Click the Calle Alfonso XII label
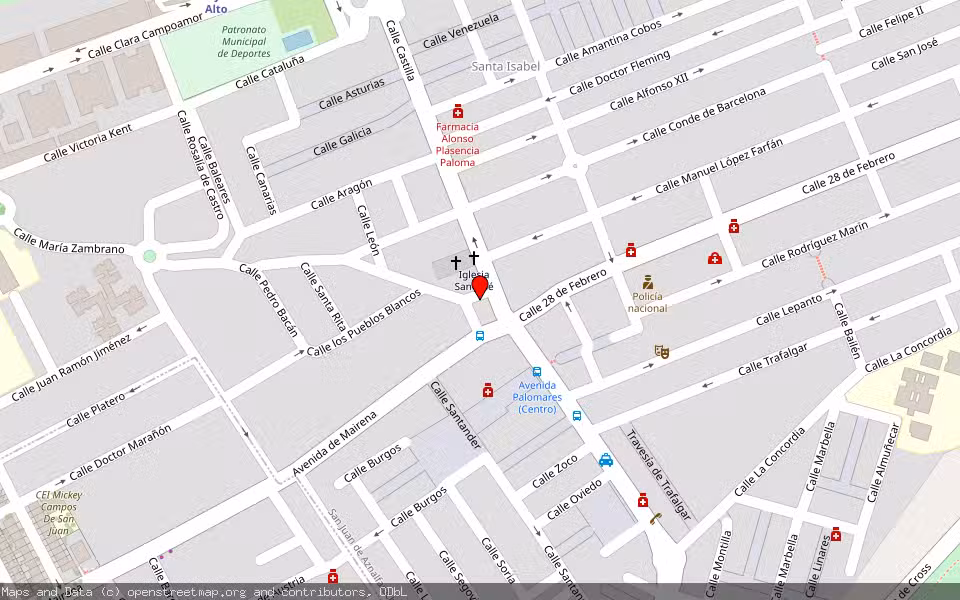The image size is (960, 600). [649, 92]
